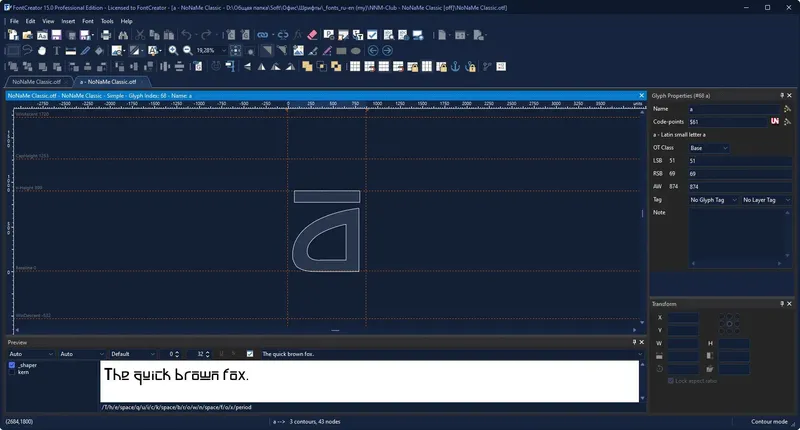Select the lasso selection tool
This screenshot has height=430, width=800.
point(27,50)
